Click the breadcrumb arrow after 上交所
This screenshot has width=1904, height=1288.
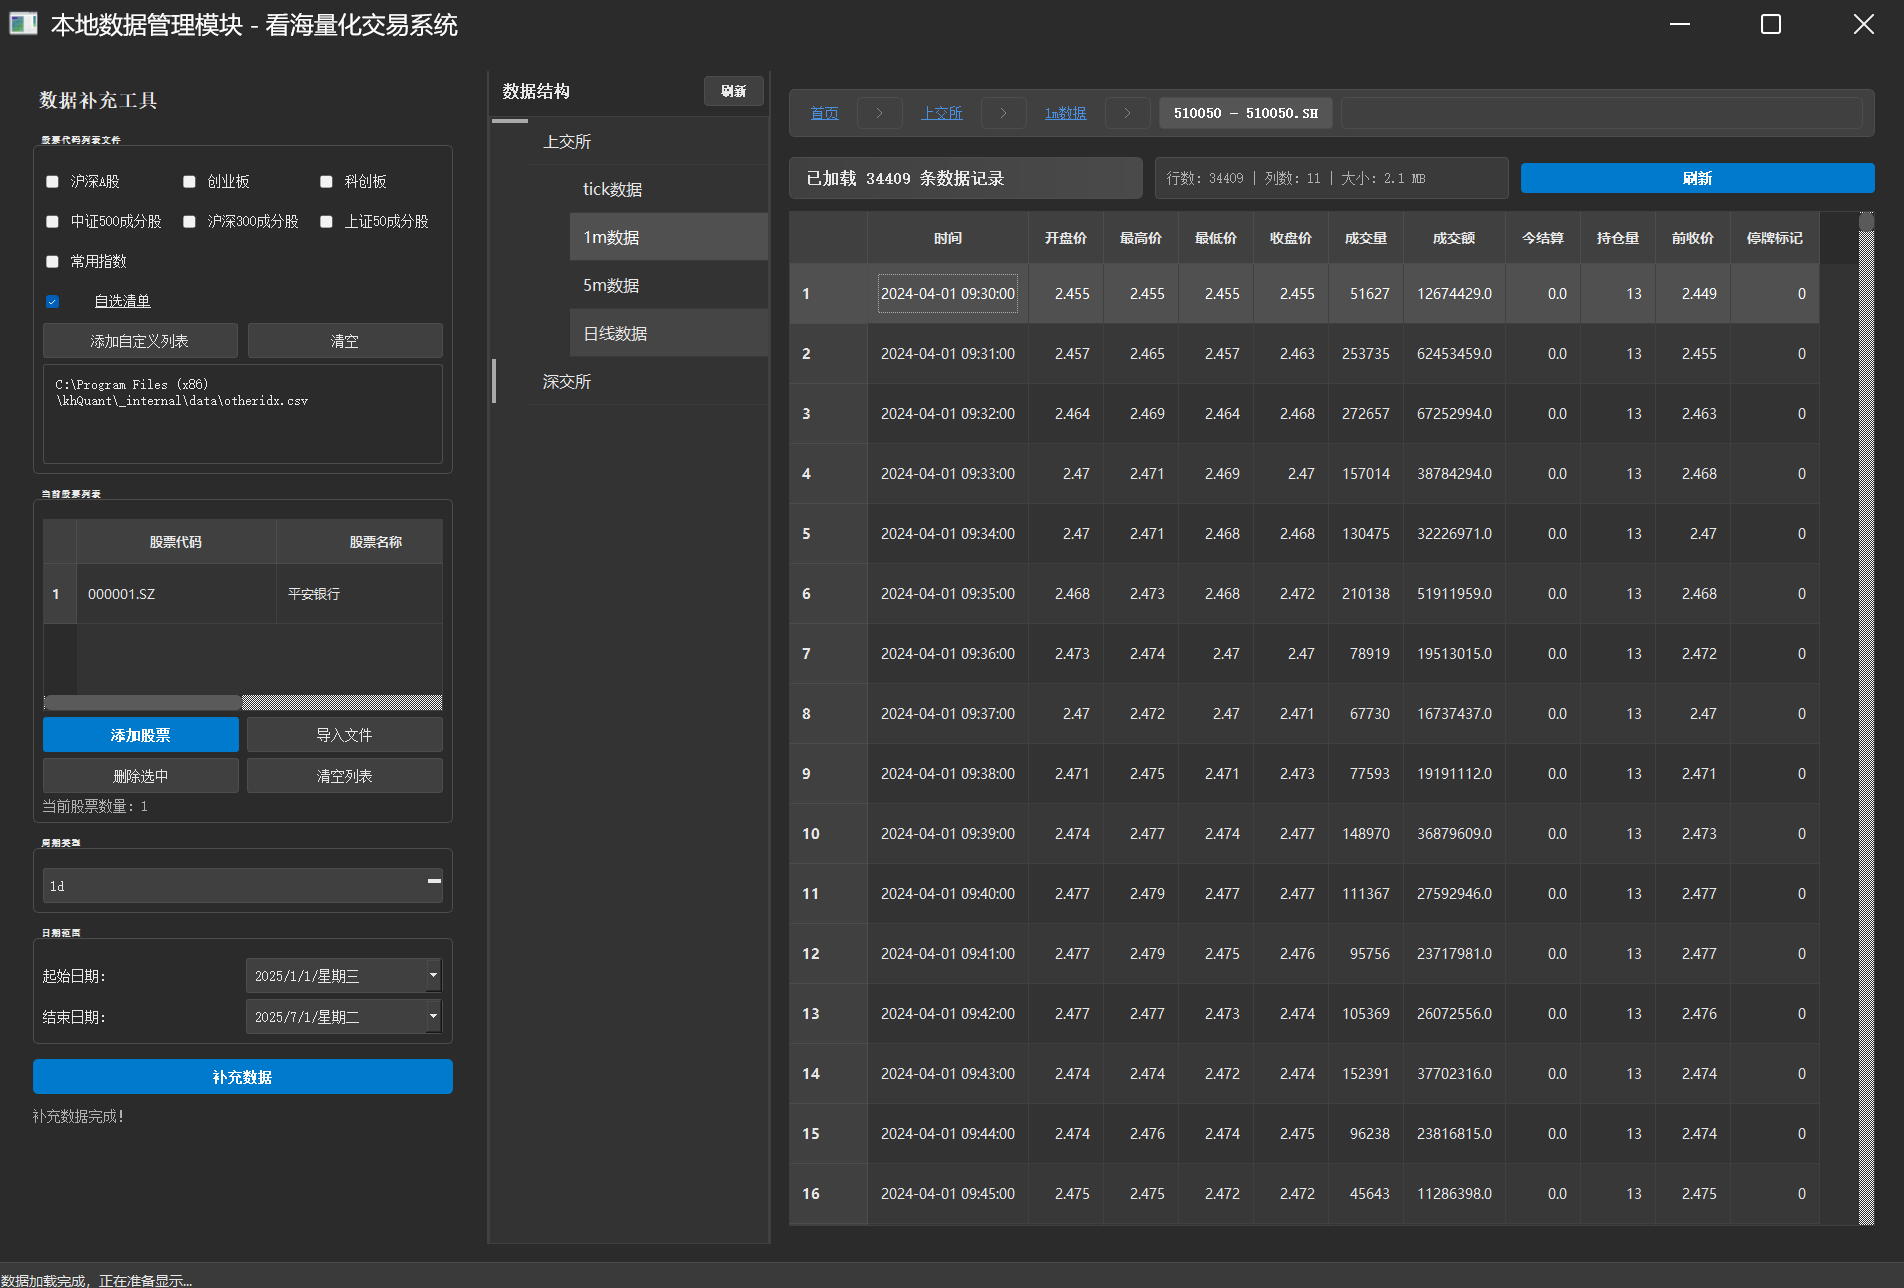click(x=1003, y=113)
